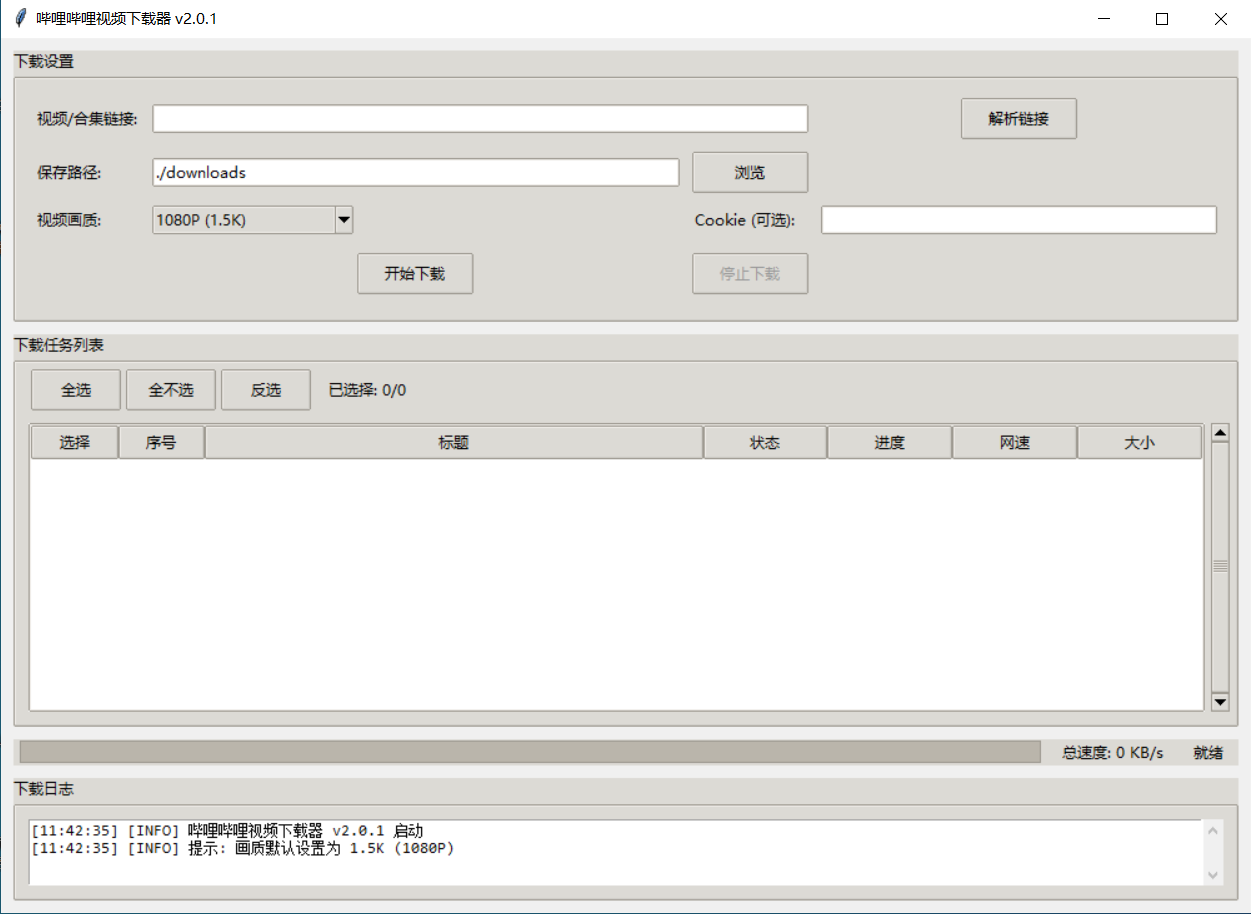Select all tasks with 全选
The height and width of the screenshot is (914, 1251).
[76, 390]
